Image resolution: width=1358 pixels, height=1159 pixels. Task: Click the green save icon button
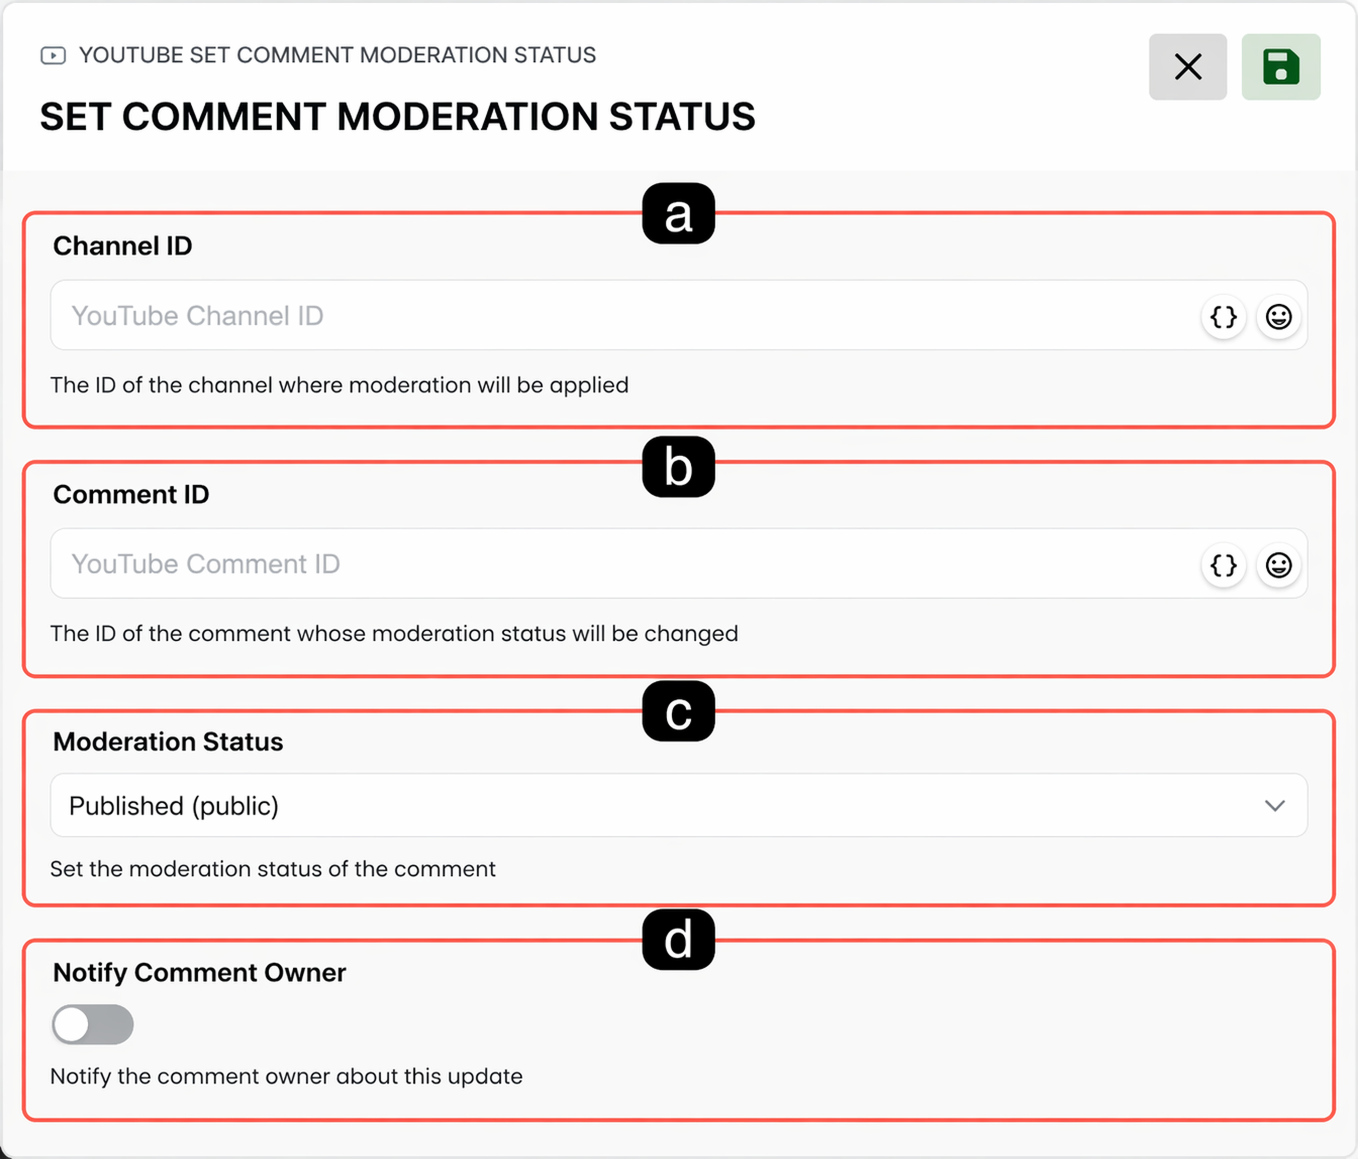(1281, 67)
